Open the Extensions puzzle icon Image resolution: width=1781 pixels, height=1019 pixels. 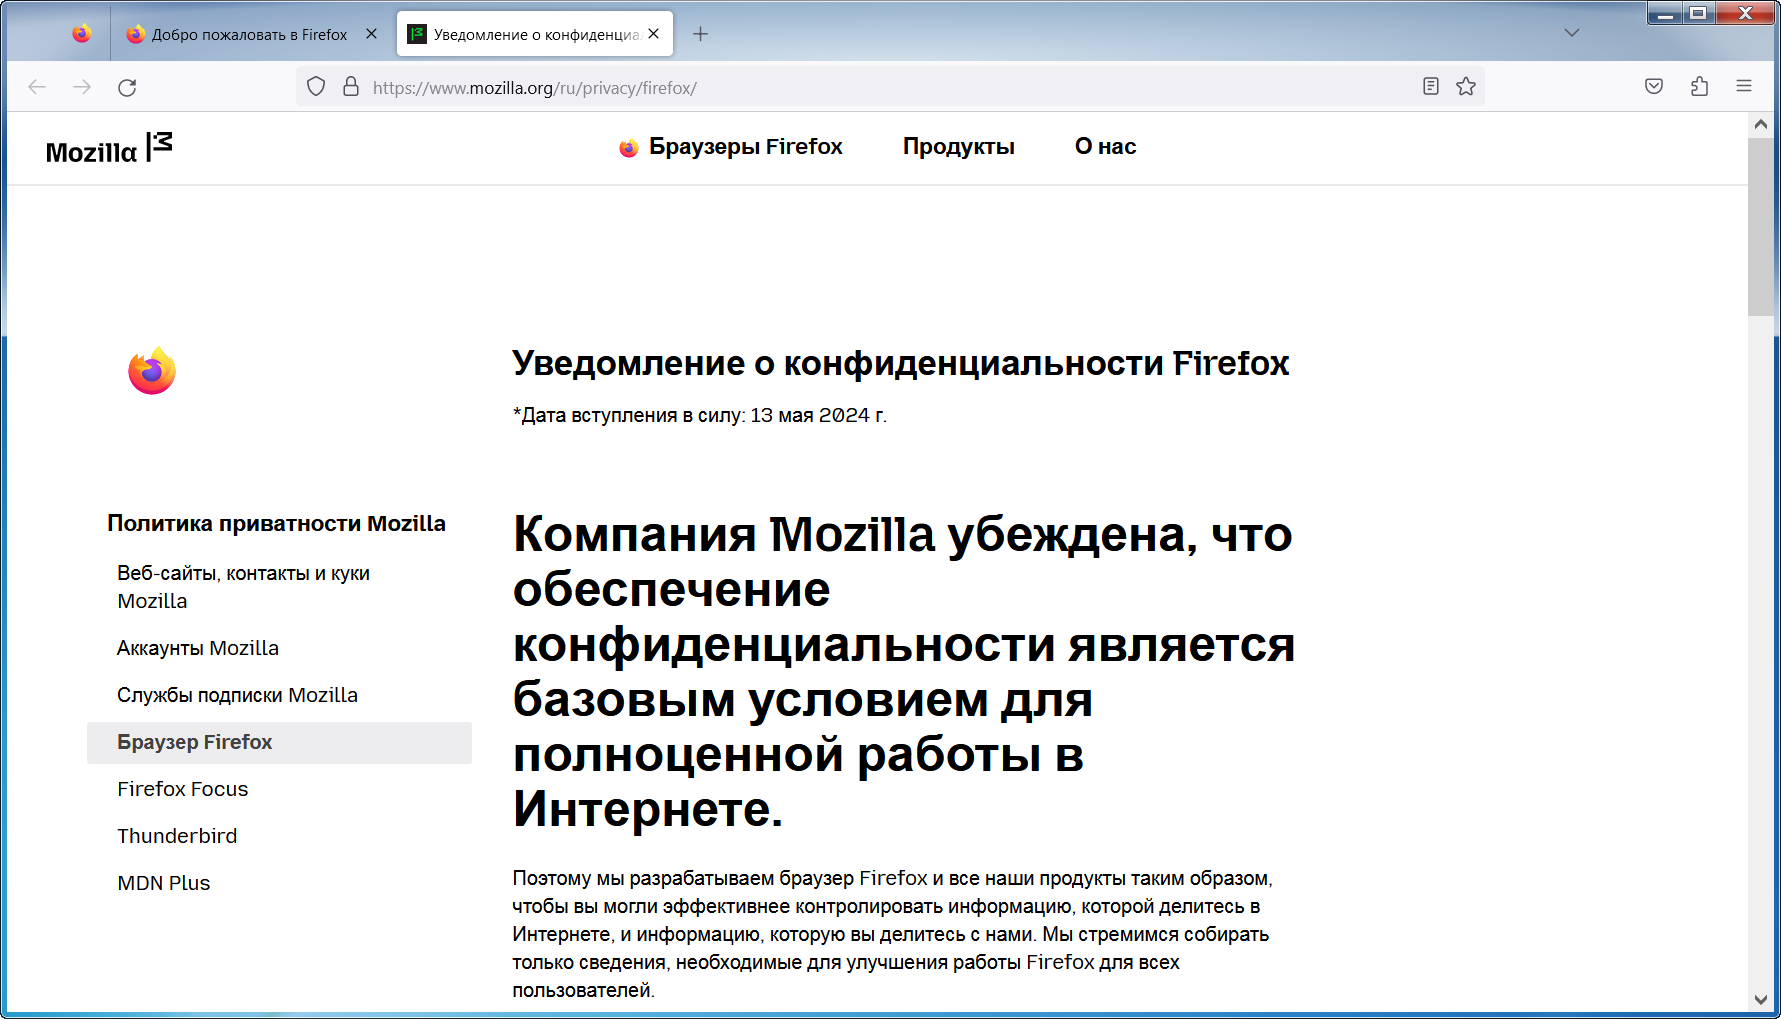pyautogui.click(x=1699, y=87)
